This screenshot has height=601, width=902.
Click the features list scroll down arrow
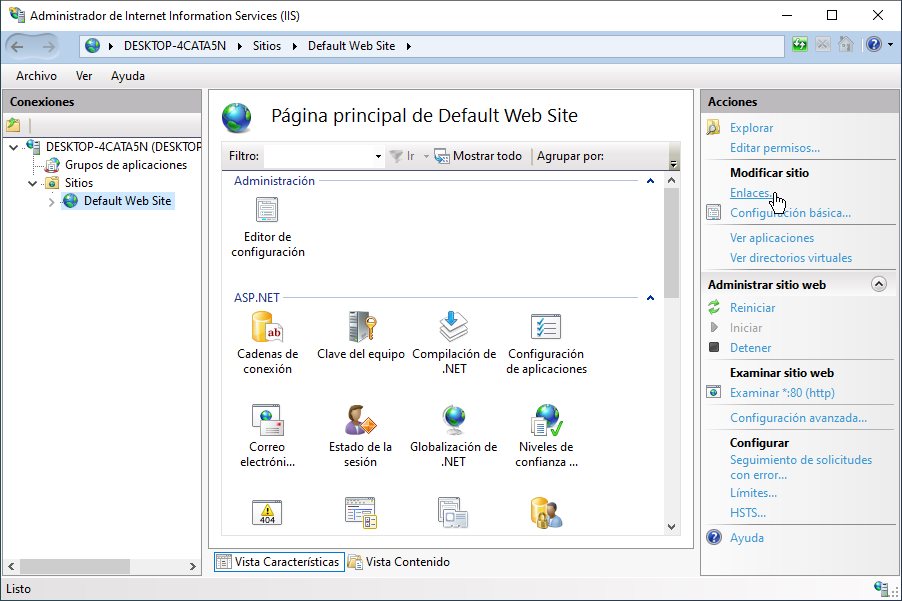671,527
